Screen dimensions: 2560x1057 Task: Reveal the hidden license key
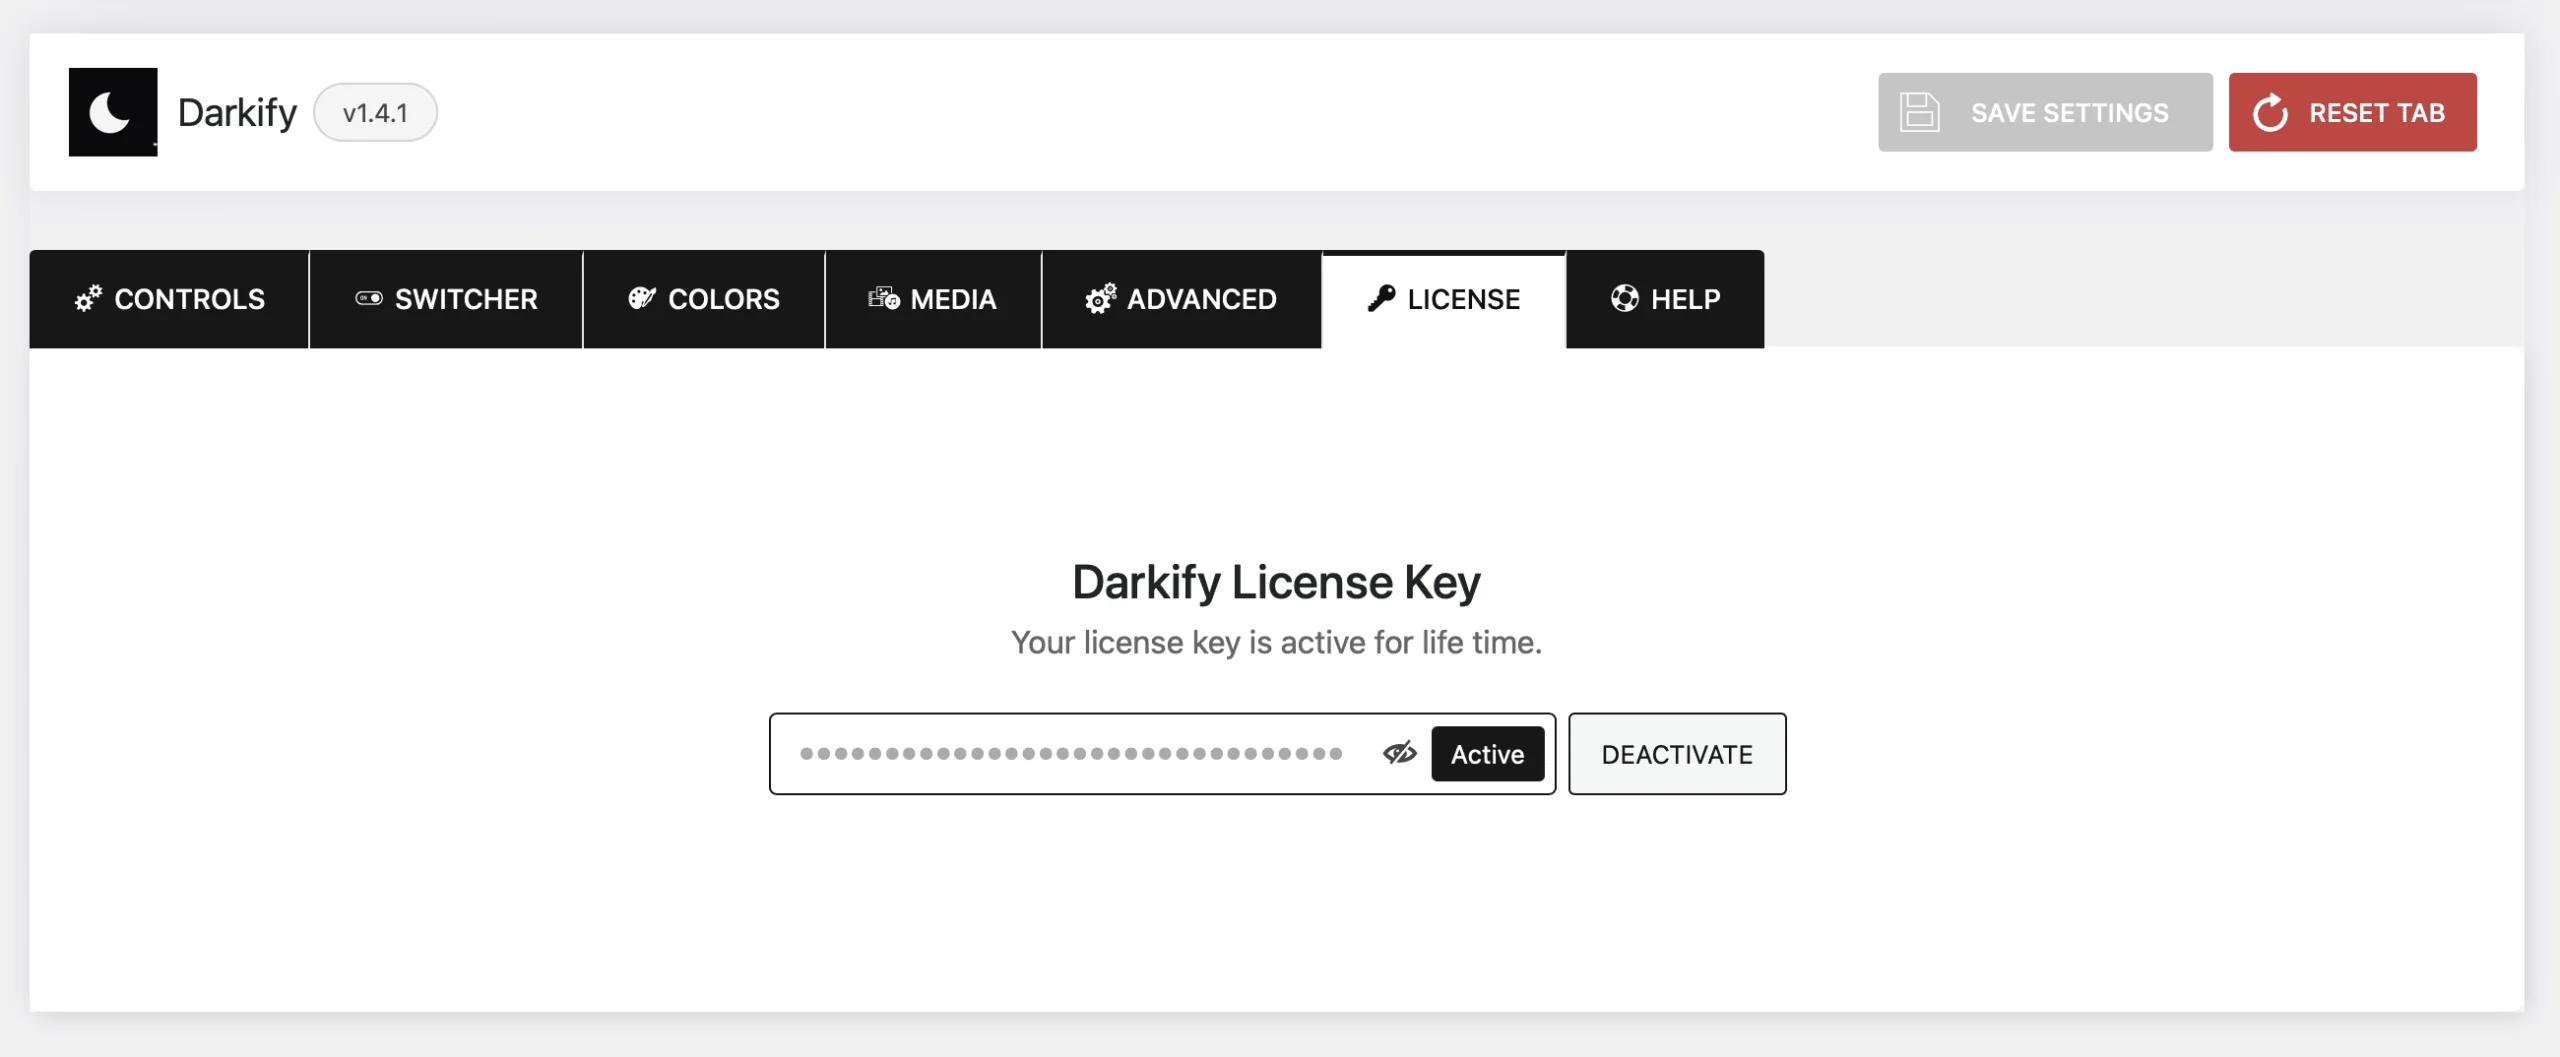coord(1400,753)
